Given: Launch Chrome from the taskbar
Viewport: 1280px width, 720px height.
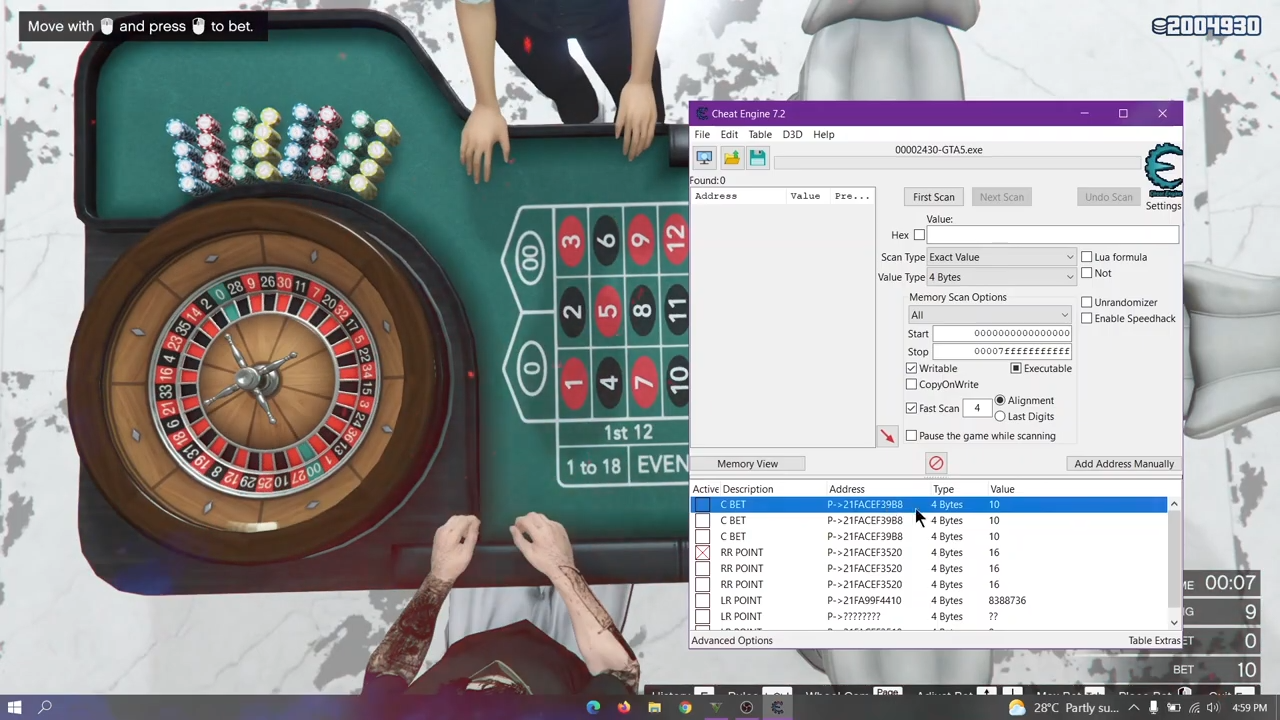Looking at the screenshot, I should 685,708.
